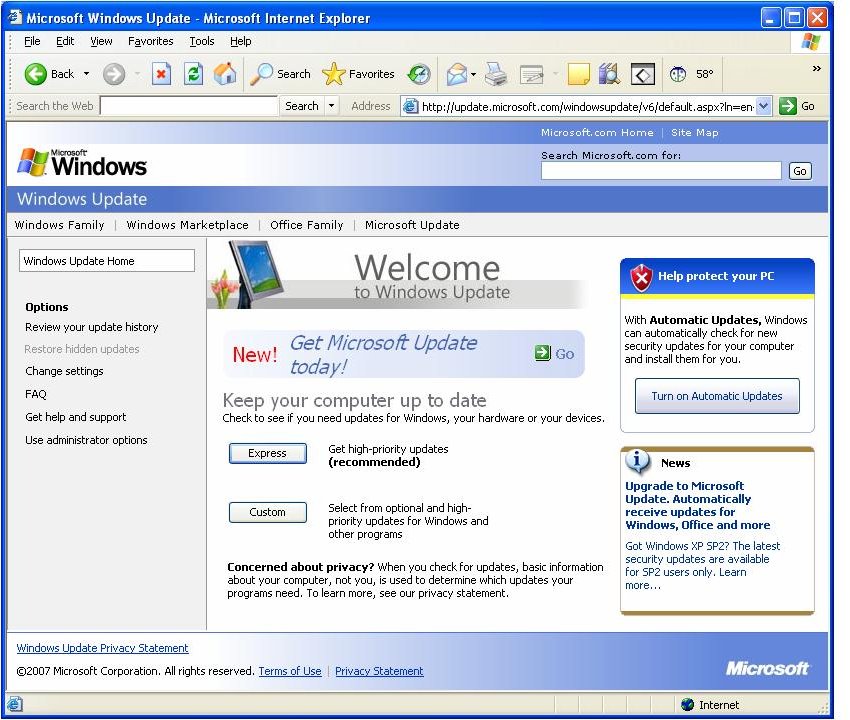This screenshot has height=720, width=850.
Task: Click the Custom update button
Action: 267,512
